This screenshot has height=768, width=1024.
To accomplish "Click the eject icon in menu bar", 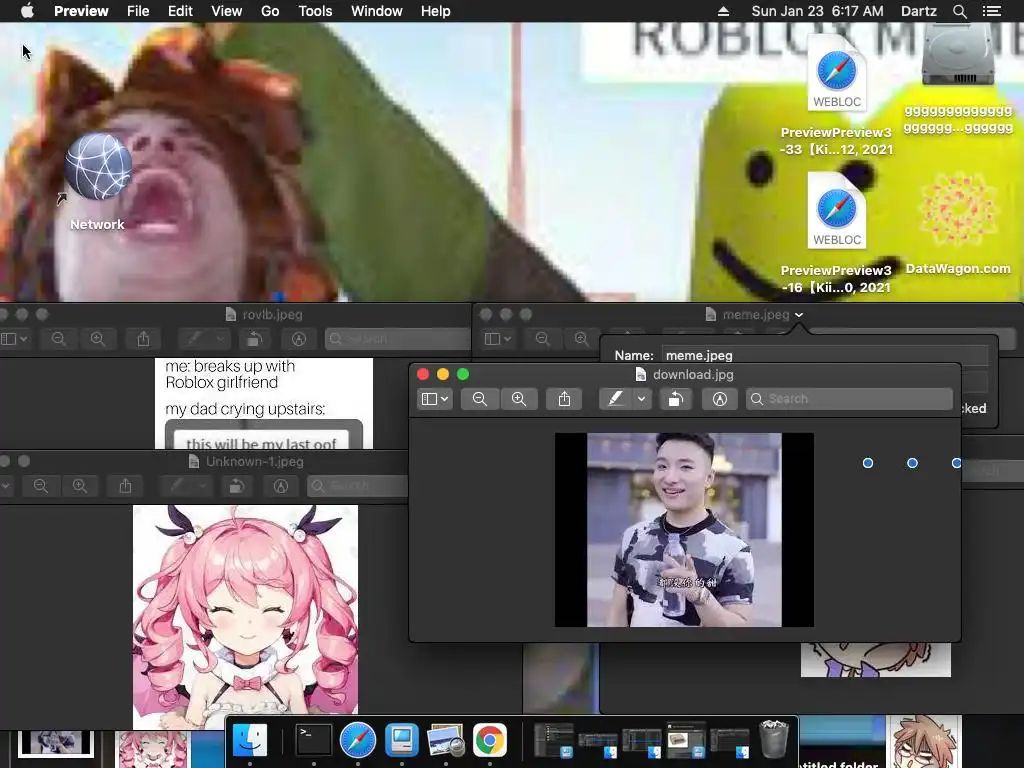I will point(724,11).
